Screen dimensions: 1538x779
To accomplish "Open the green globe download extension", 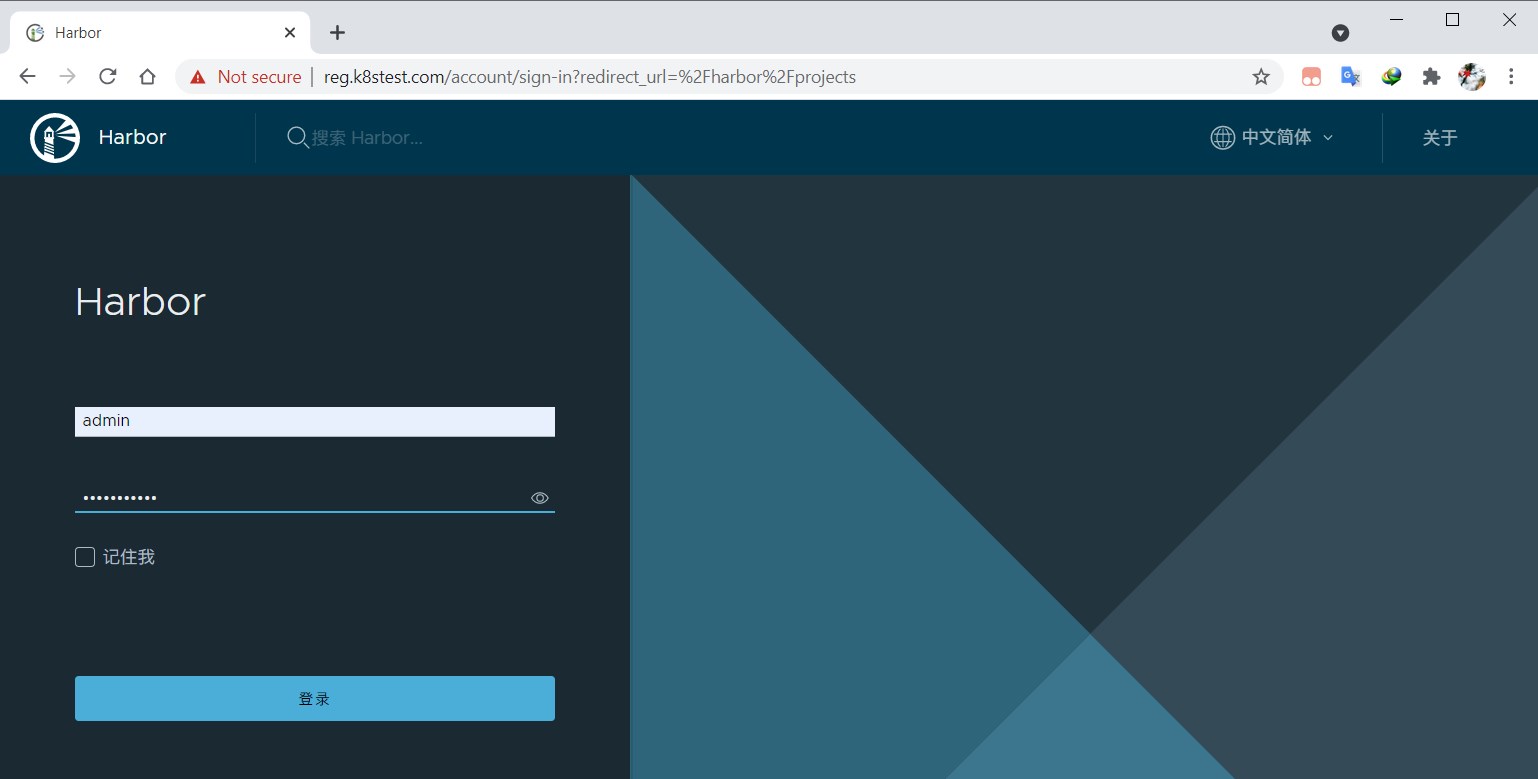I will pos(1391,77).
